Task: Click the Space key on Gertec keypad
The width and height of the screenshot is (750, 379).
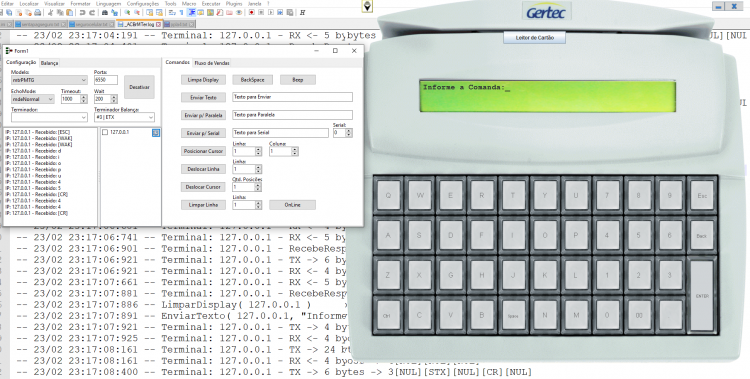Action: point(513,316)
